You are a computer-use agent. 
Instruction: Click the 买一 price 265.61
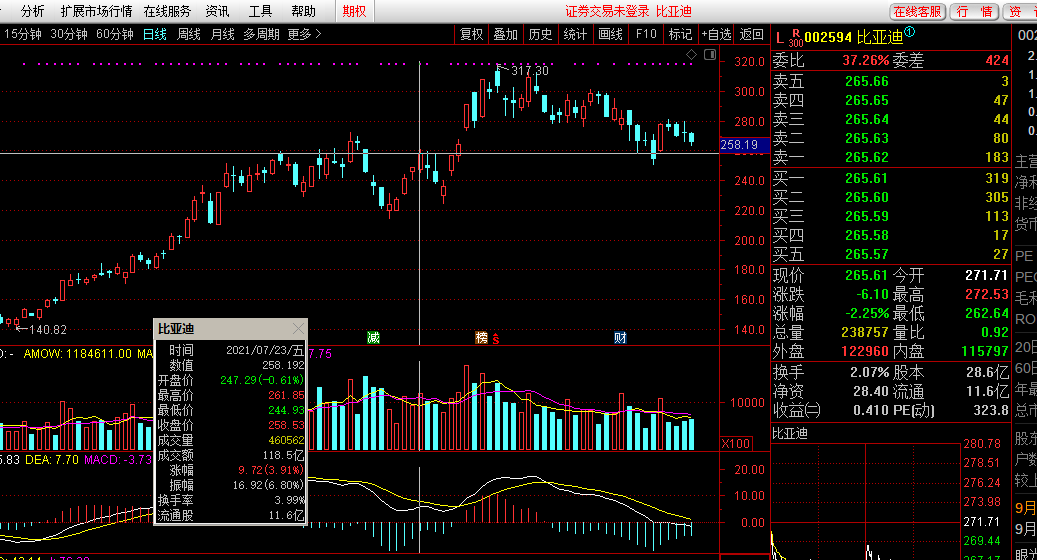[866, 179]
